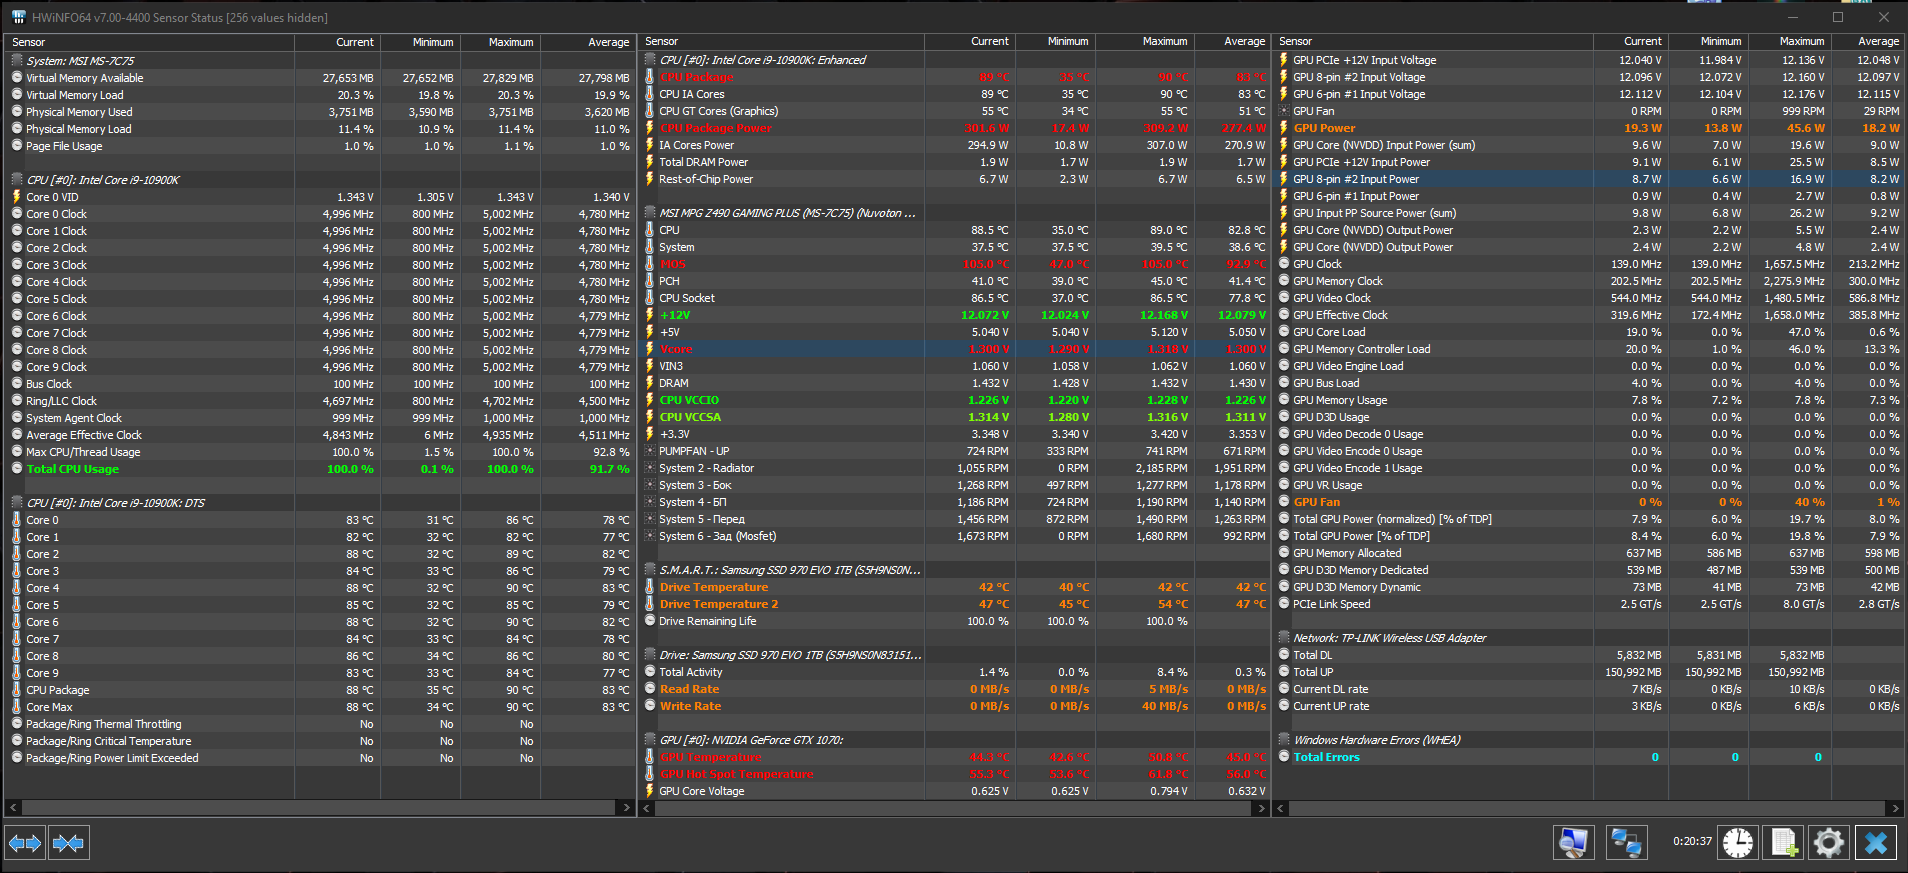Select the CPU [#0]: Intel Core i9-10900K: DTS header
The width and height of the screenshot is (1908, 873).
coord(321,503)
